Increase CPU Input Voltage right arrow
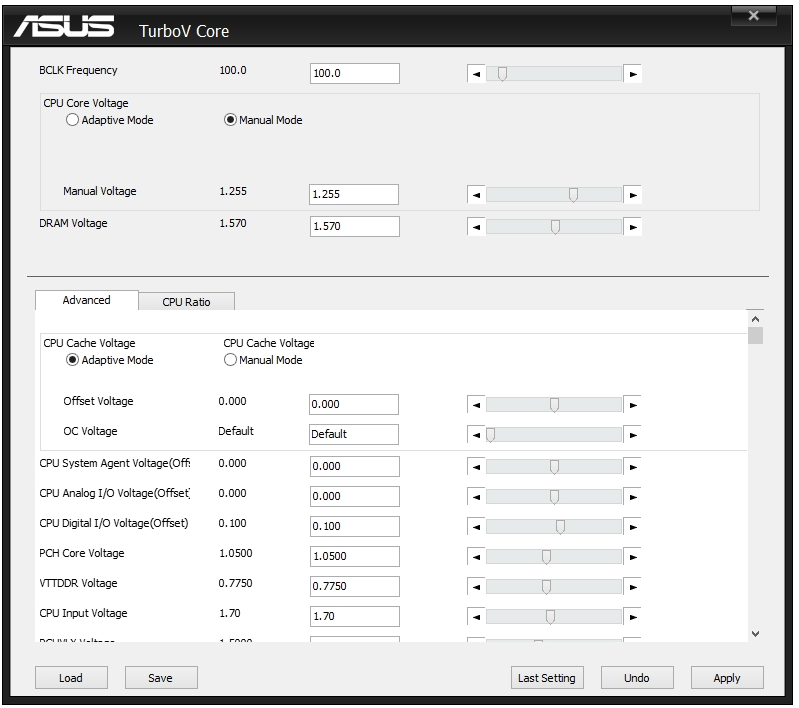Viewport: 799px width, 708px height. tap(632, 617)
